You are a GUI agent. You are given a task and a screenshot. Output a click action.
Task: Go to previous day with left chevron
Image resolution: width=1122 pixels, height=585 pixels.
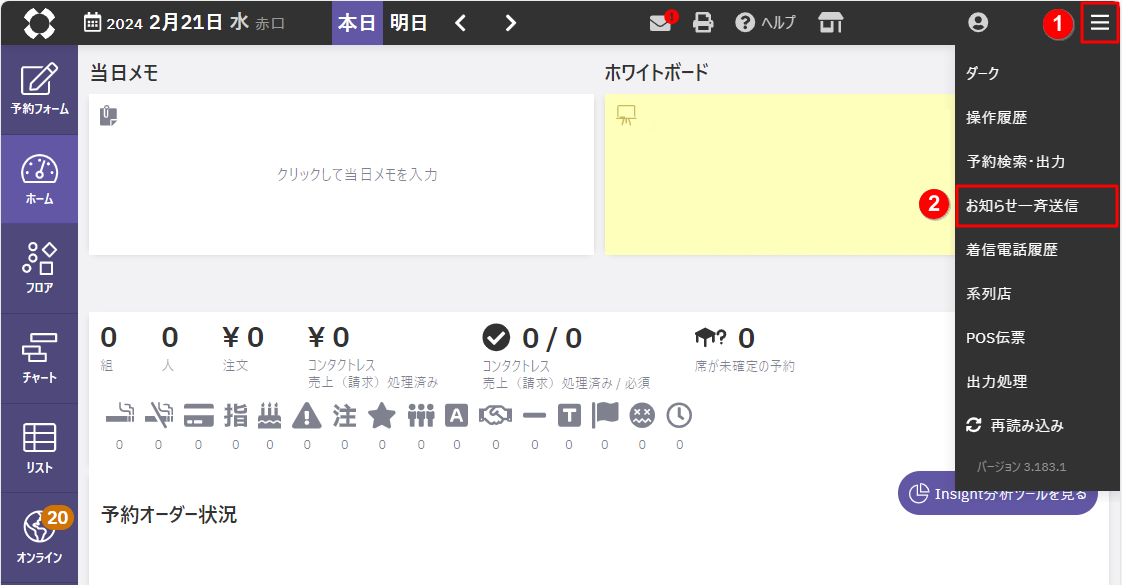click(461, 23)
